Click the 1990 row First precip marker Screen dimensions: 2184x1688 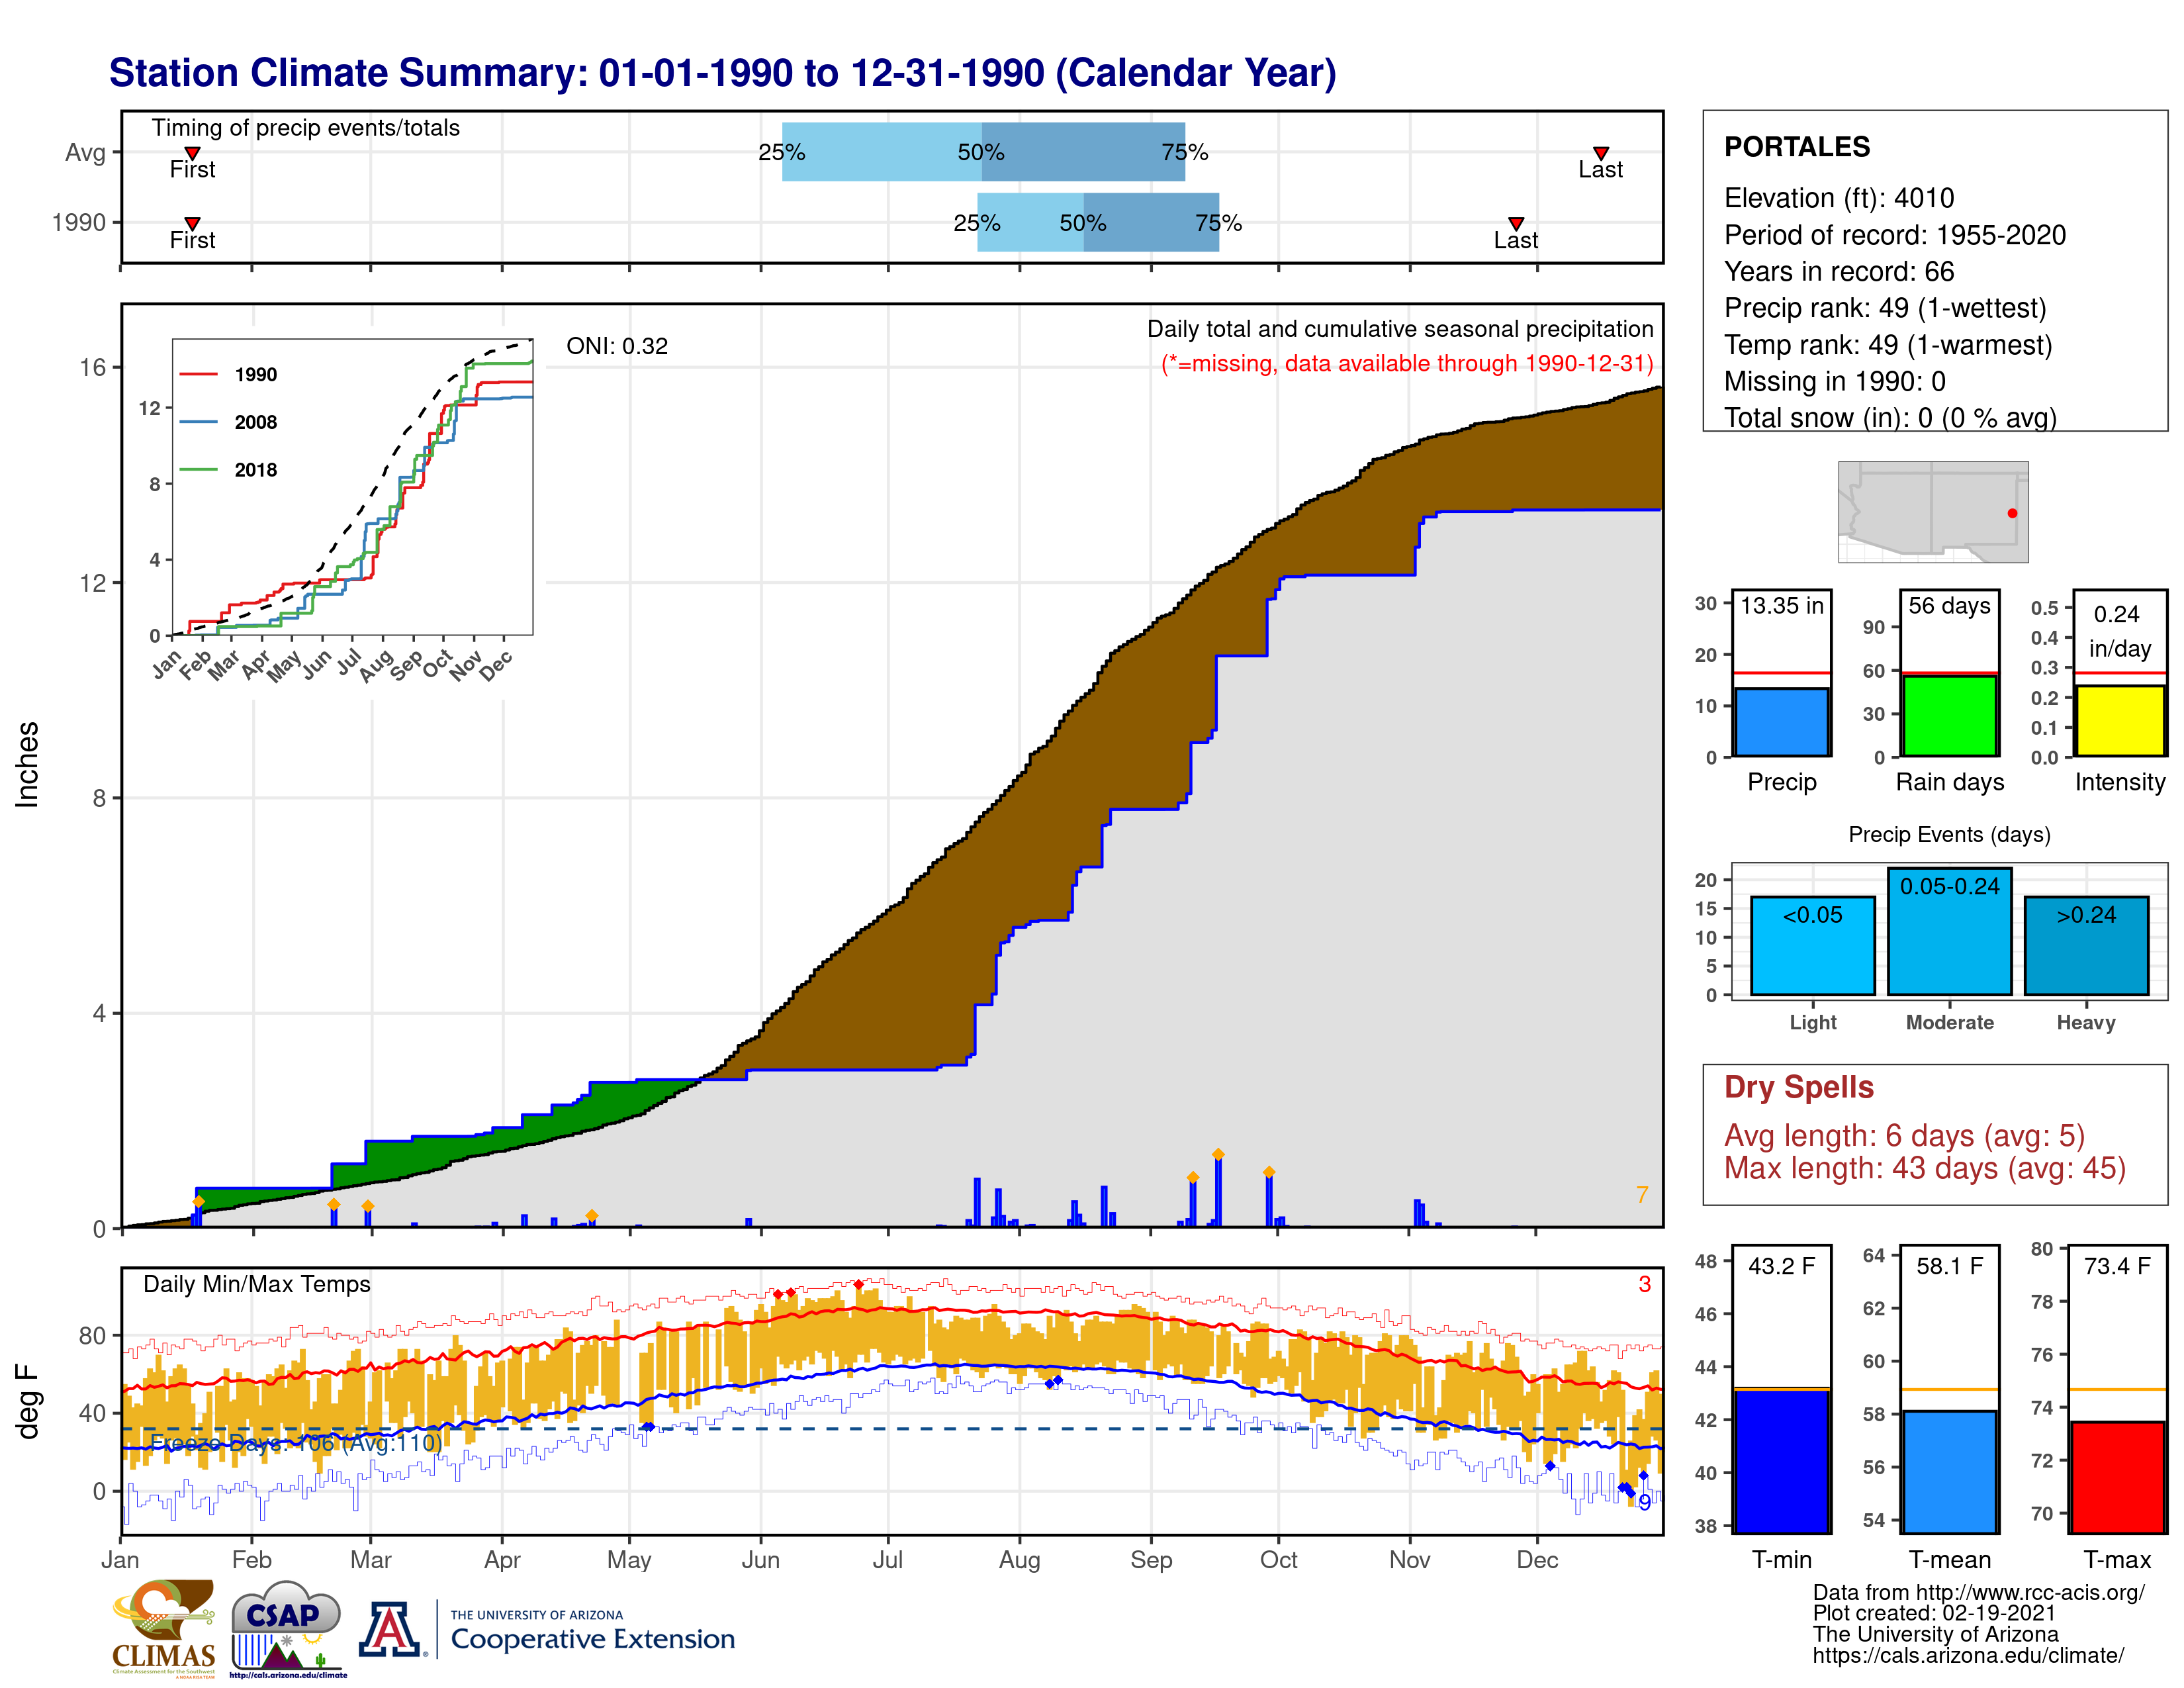pos(192,224)
